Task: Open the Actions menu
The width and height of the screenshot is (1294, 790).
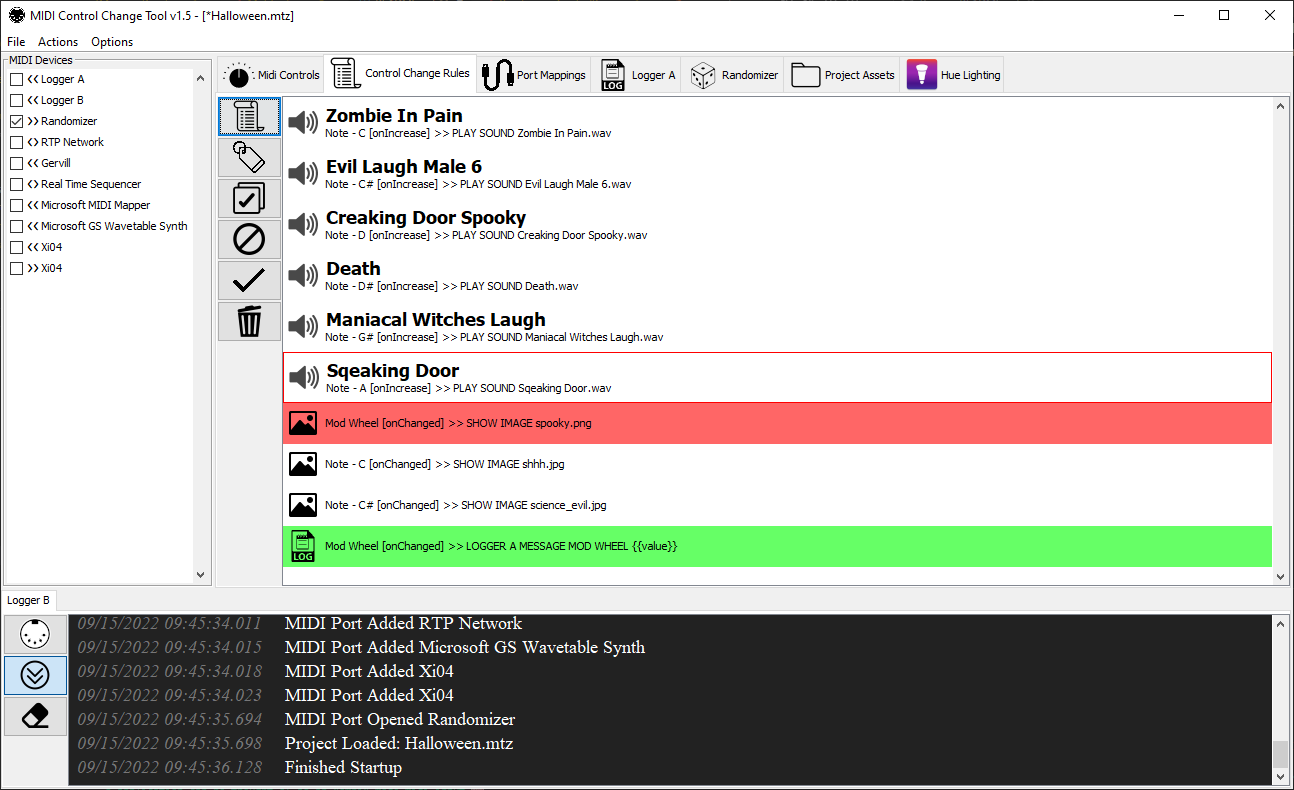Action: click(x=58, y=42)
